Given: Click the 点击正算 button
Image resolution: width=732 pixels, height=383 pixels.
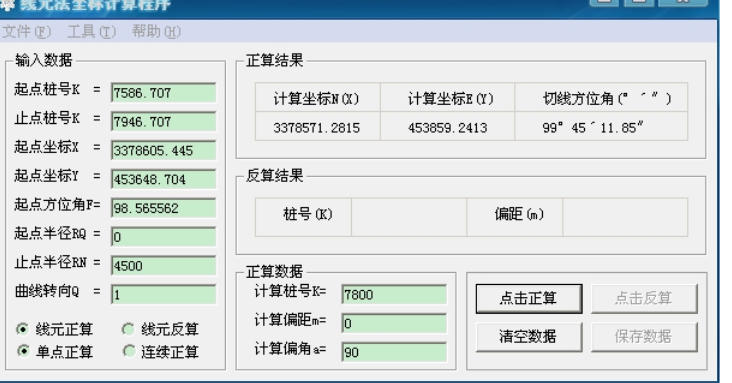Looking at the screenshot, I should 529,298.
